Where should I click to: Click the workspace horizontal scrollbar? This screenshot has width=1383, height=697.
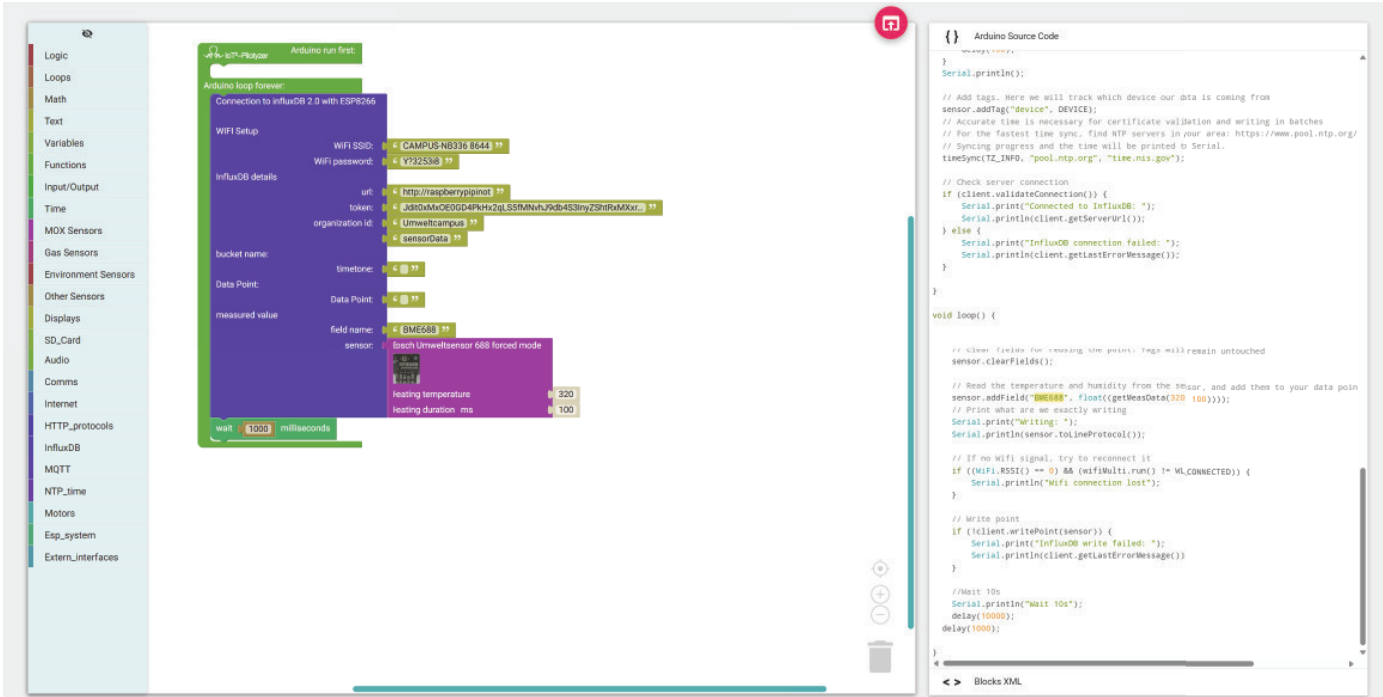[589, 688]
